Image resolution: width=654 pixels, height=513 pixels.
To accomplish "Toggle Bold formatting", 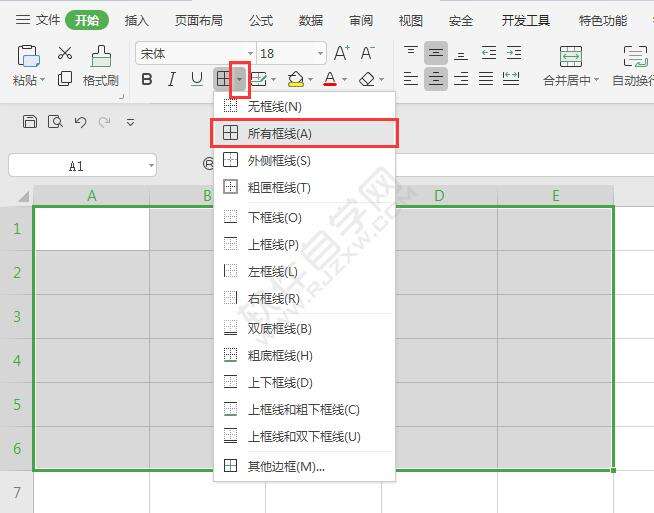I will click(147, 79).
